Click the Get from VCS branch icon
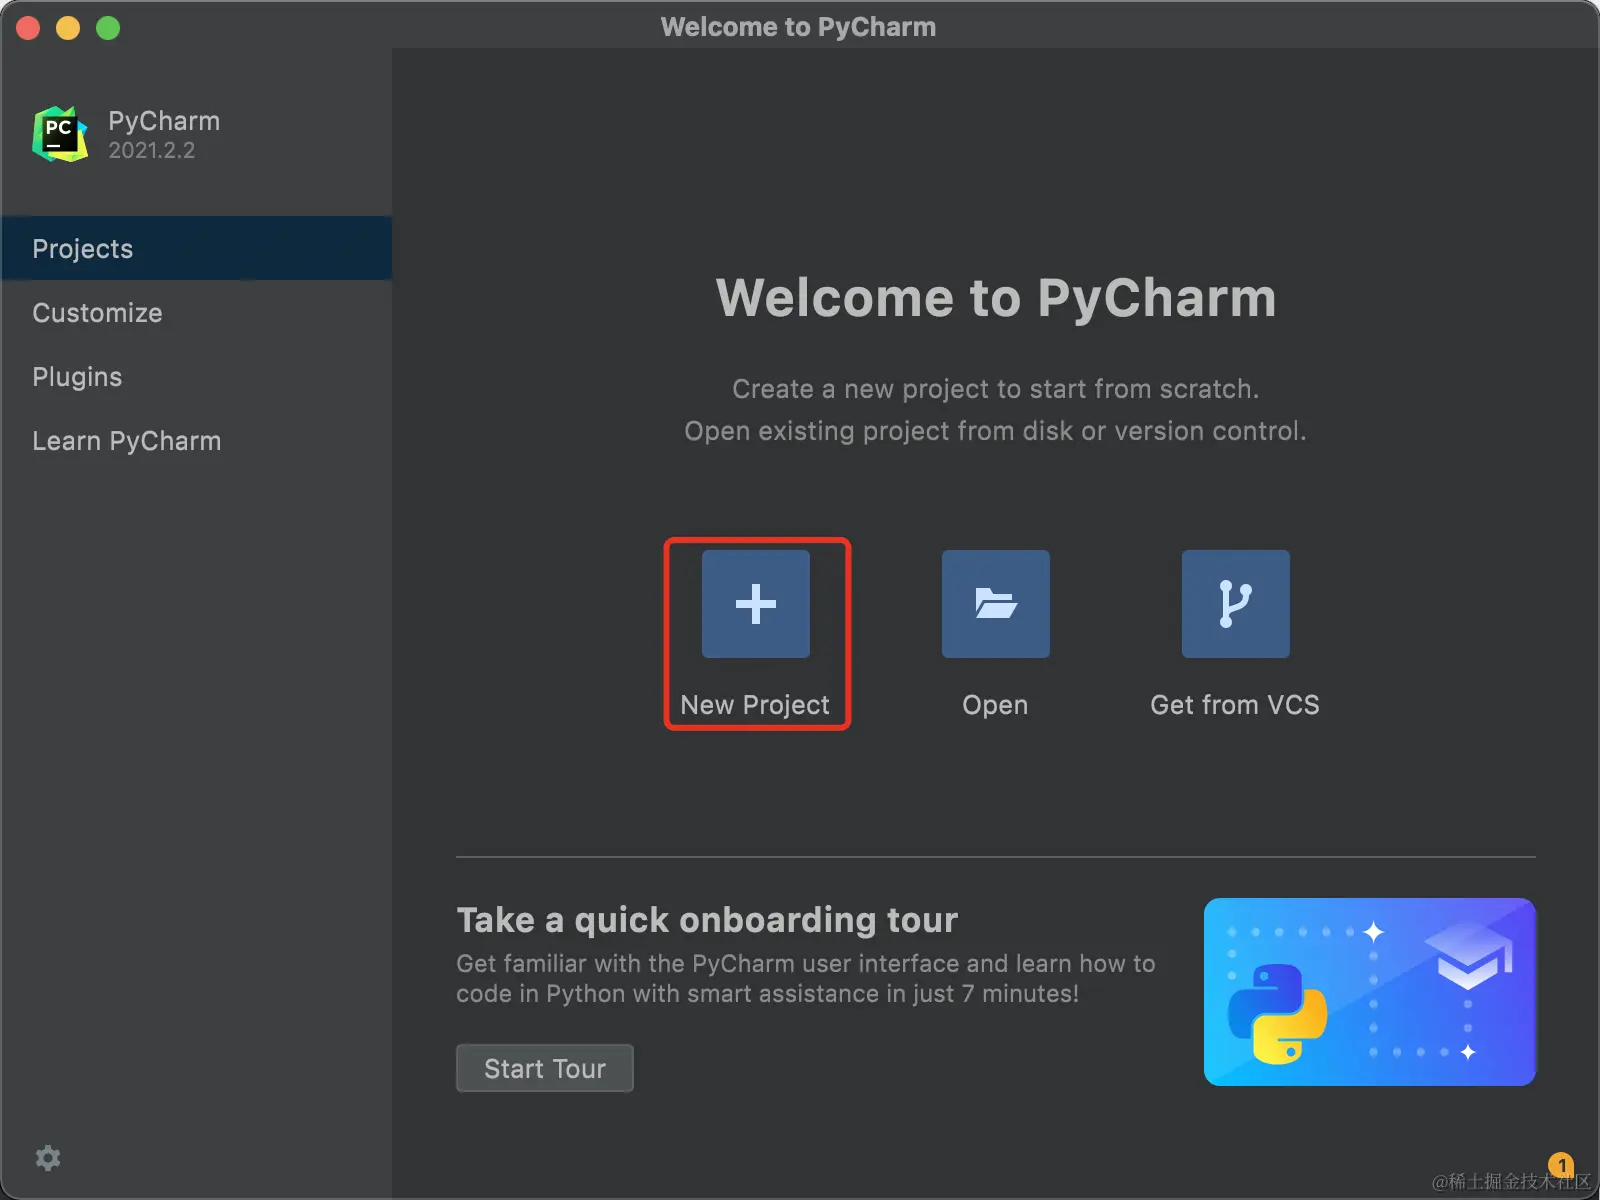Screen dimensions: 1600x1200 click(x=1236, y=603)
